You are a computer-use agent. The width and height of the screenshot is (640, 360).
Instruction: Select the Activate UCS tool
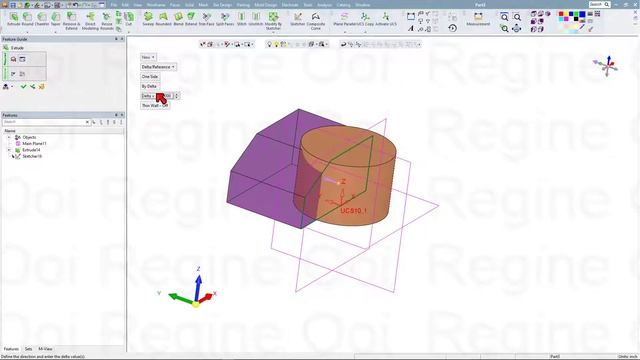point(386,19)
